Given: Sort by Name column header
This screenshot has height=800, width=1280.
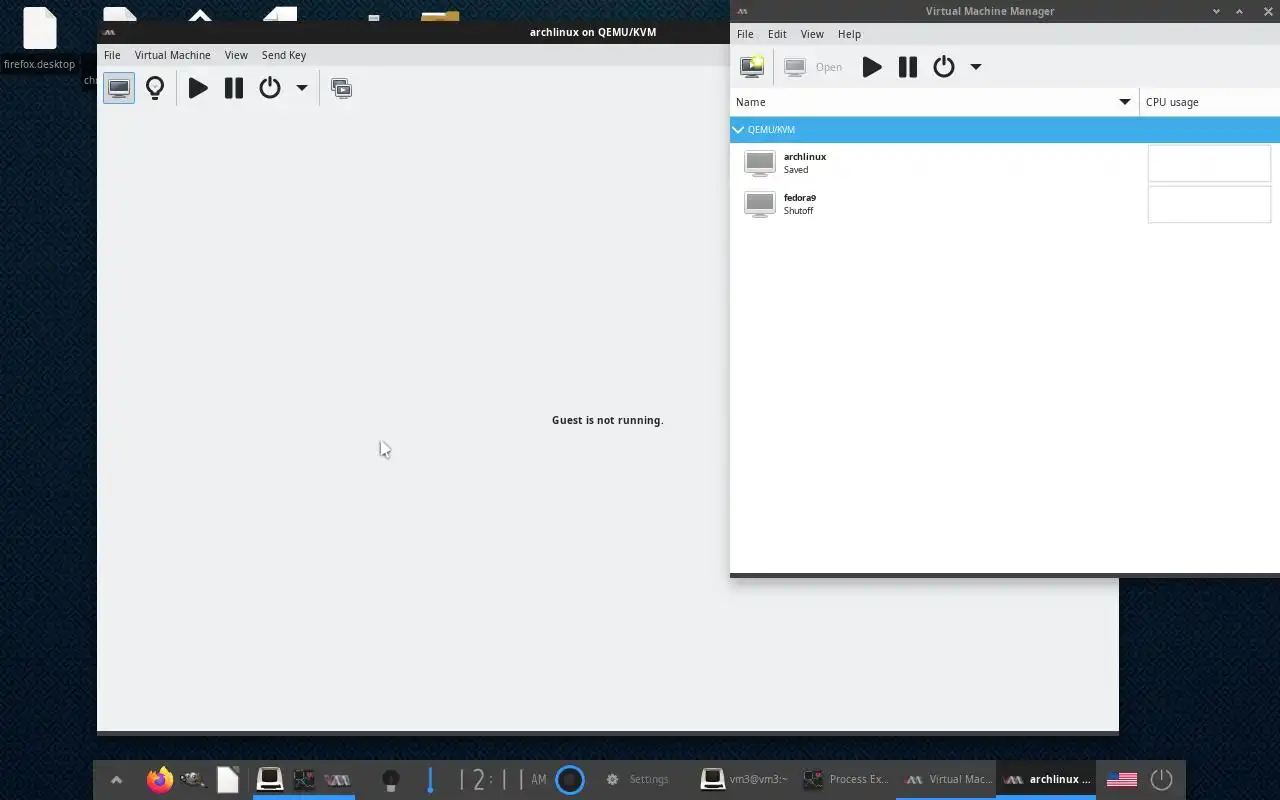Looking at the screenshot, I should click(934, 102).
